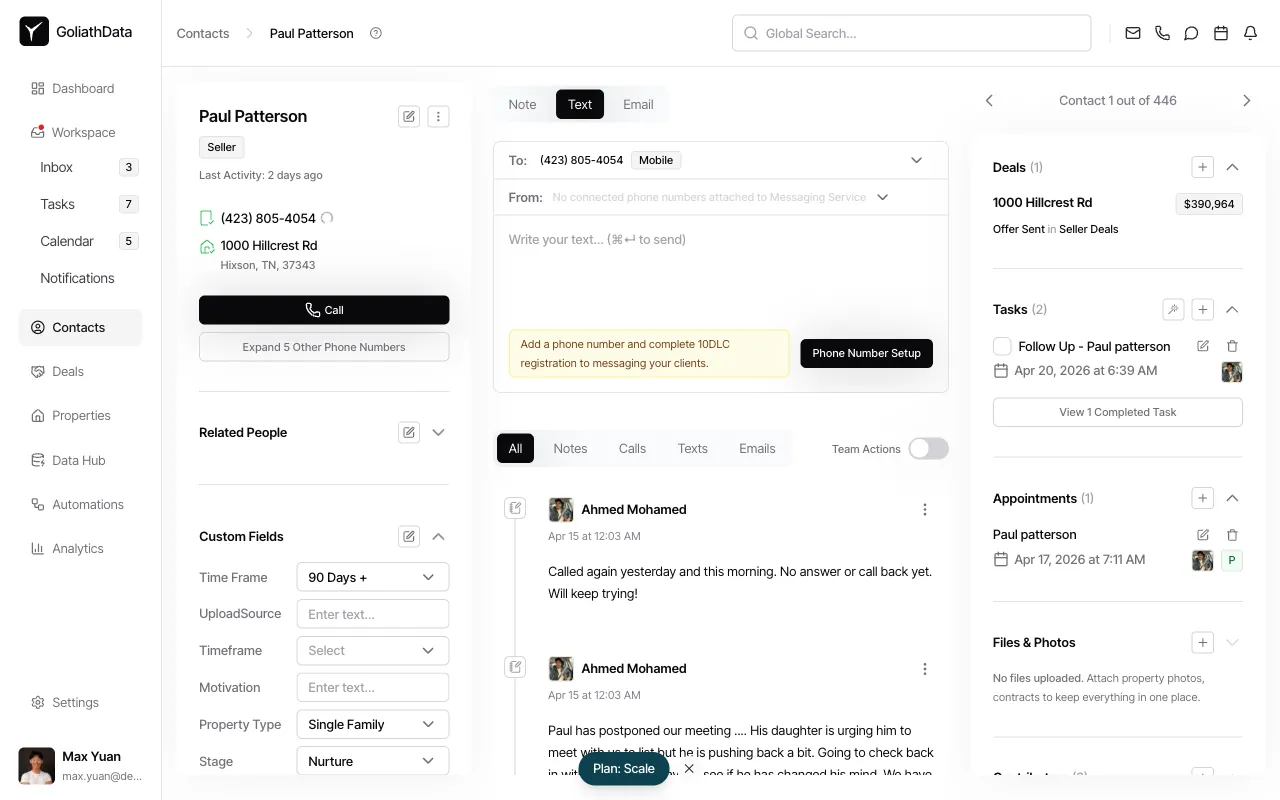Check the Follow Up - Paul patterson checkbox
The width and height of the screenshot is (1280, 800).
point(1002,346)
